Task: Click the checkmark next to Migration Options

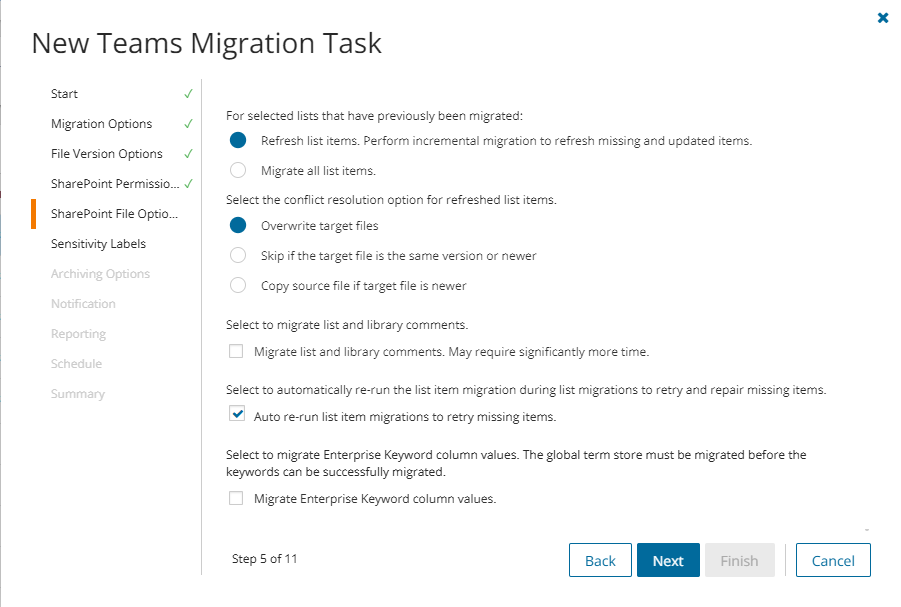Action: [x=188, y=124]
